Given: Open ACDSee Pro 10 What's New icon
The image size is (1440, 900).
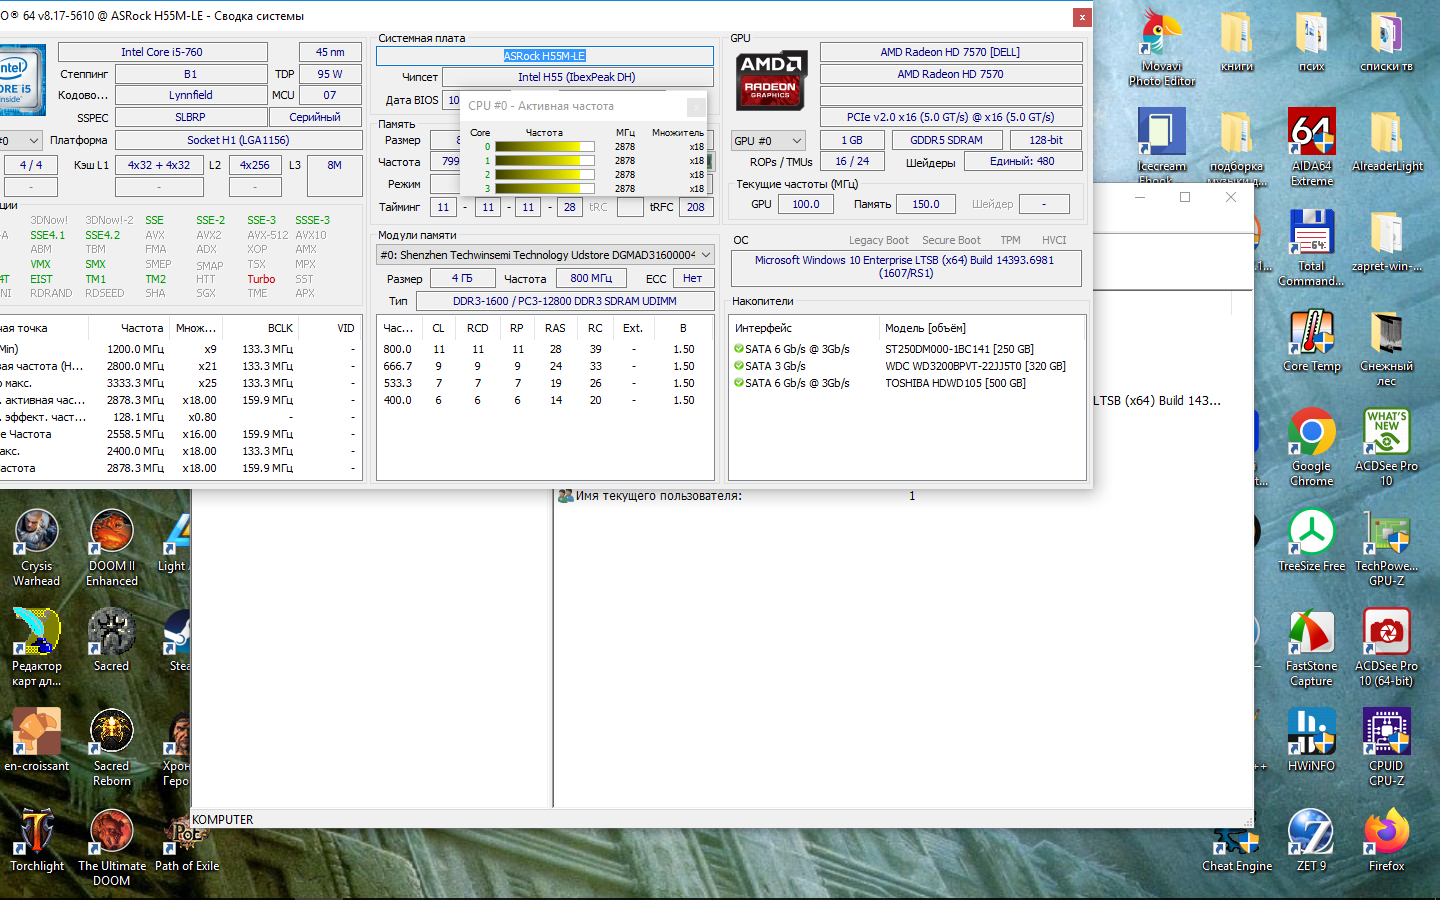Looking at the screenshot, I should 1387,447.
